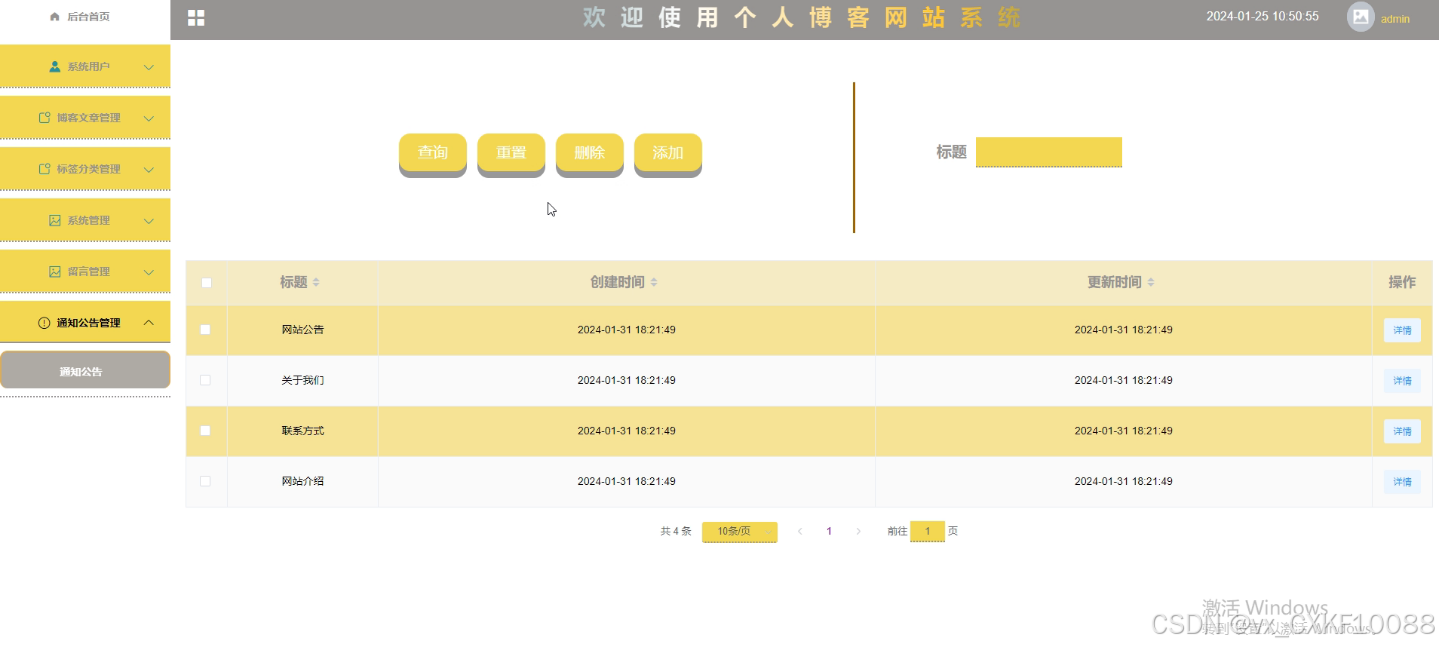Click the header date time 2024-01-25 10:50:55
The width and height of the screenshot is (1439, 650).
pyautogui.click(x=1262, y=17)
